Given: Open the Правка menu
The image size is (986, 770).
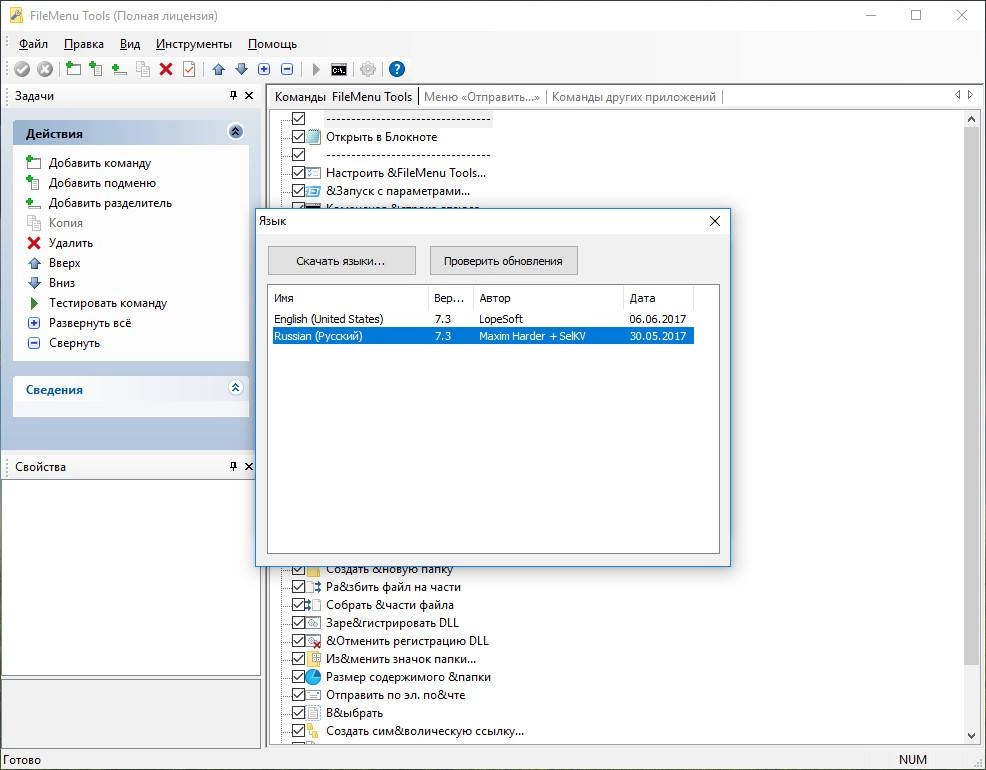Looking at the screenshot, I should [x=84, y=44].
